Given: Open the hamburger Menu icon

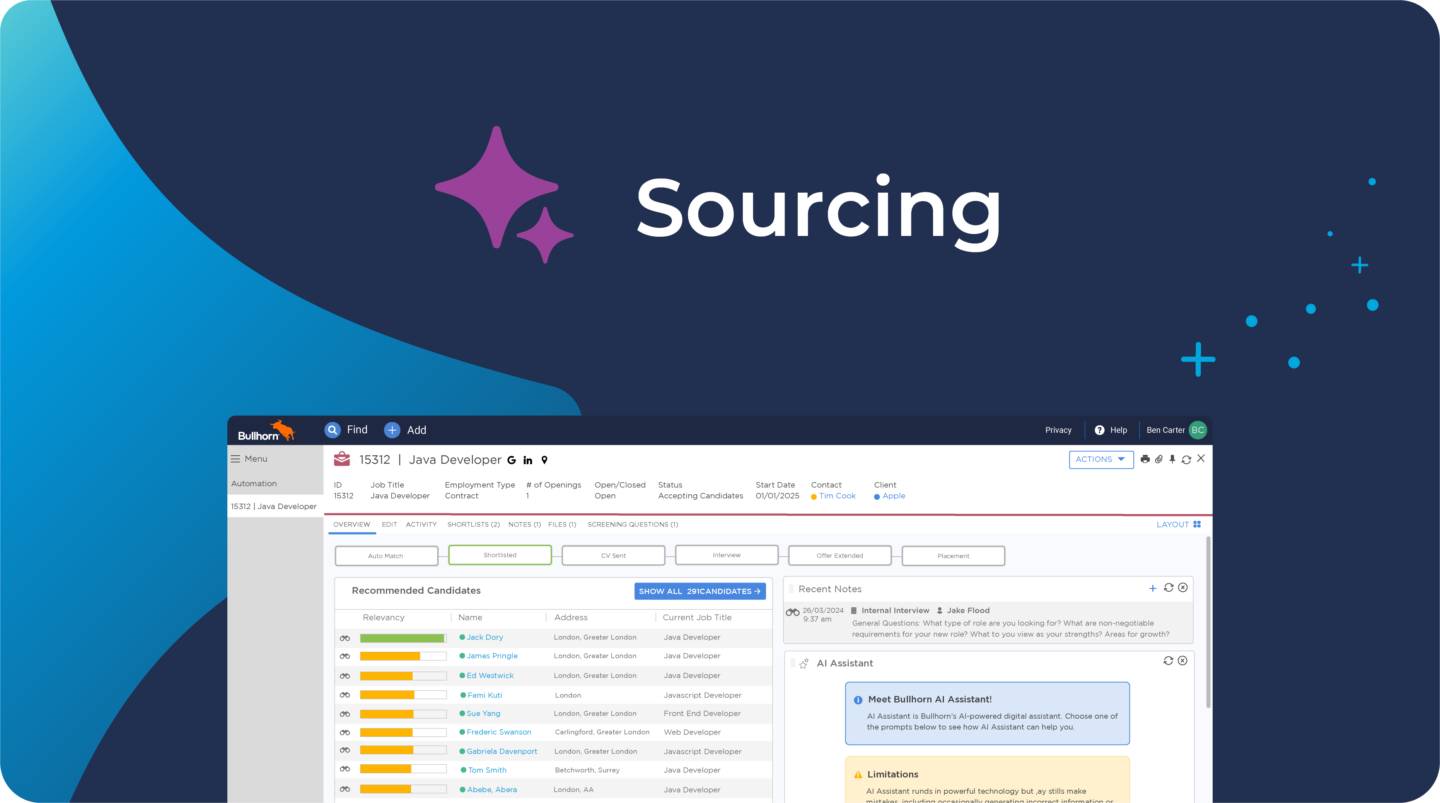Looking at the screenshot, I should (236, 459).
